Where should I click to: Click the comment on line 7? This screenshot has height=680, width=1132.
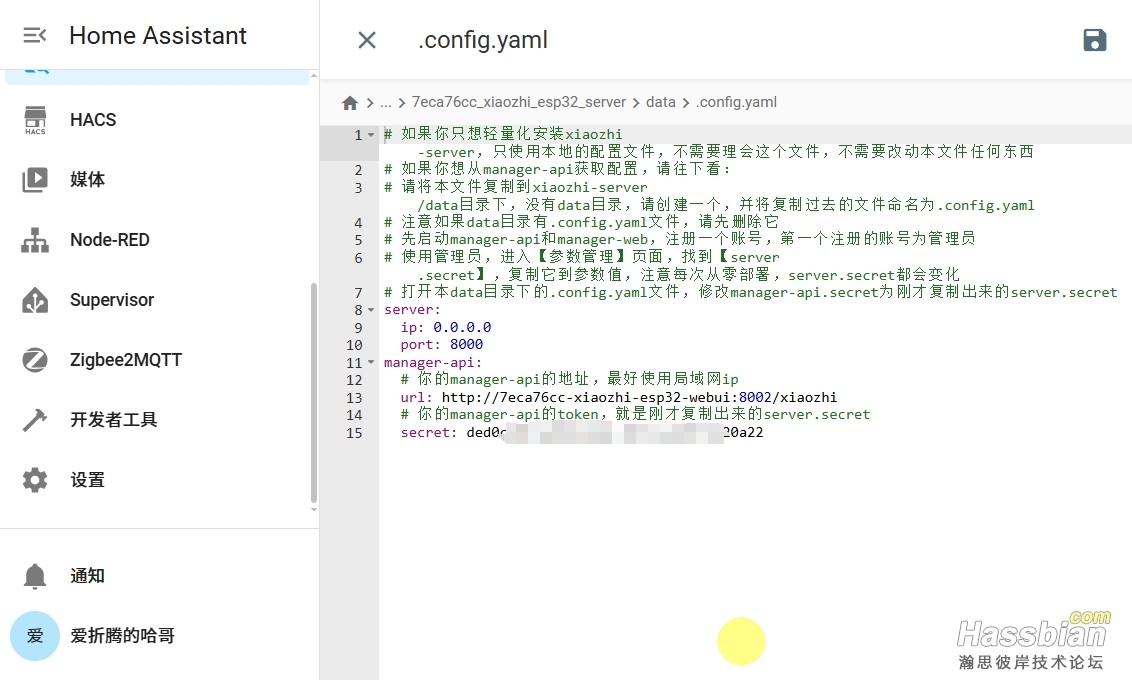pos(751,292)
